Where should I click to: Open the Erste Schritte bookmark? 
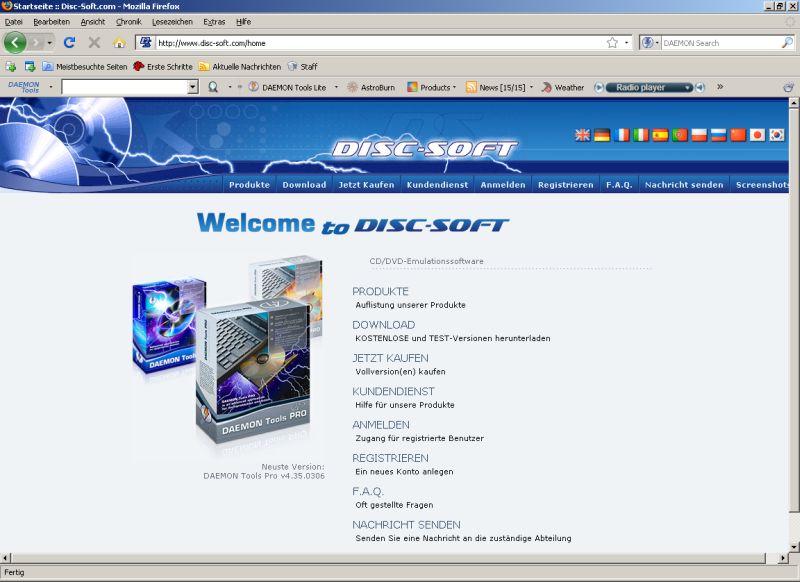coord(163,66)
